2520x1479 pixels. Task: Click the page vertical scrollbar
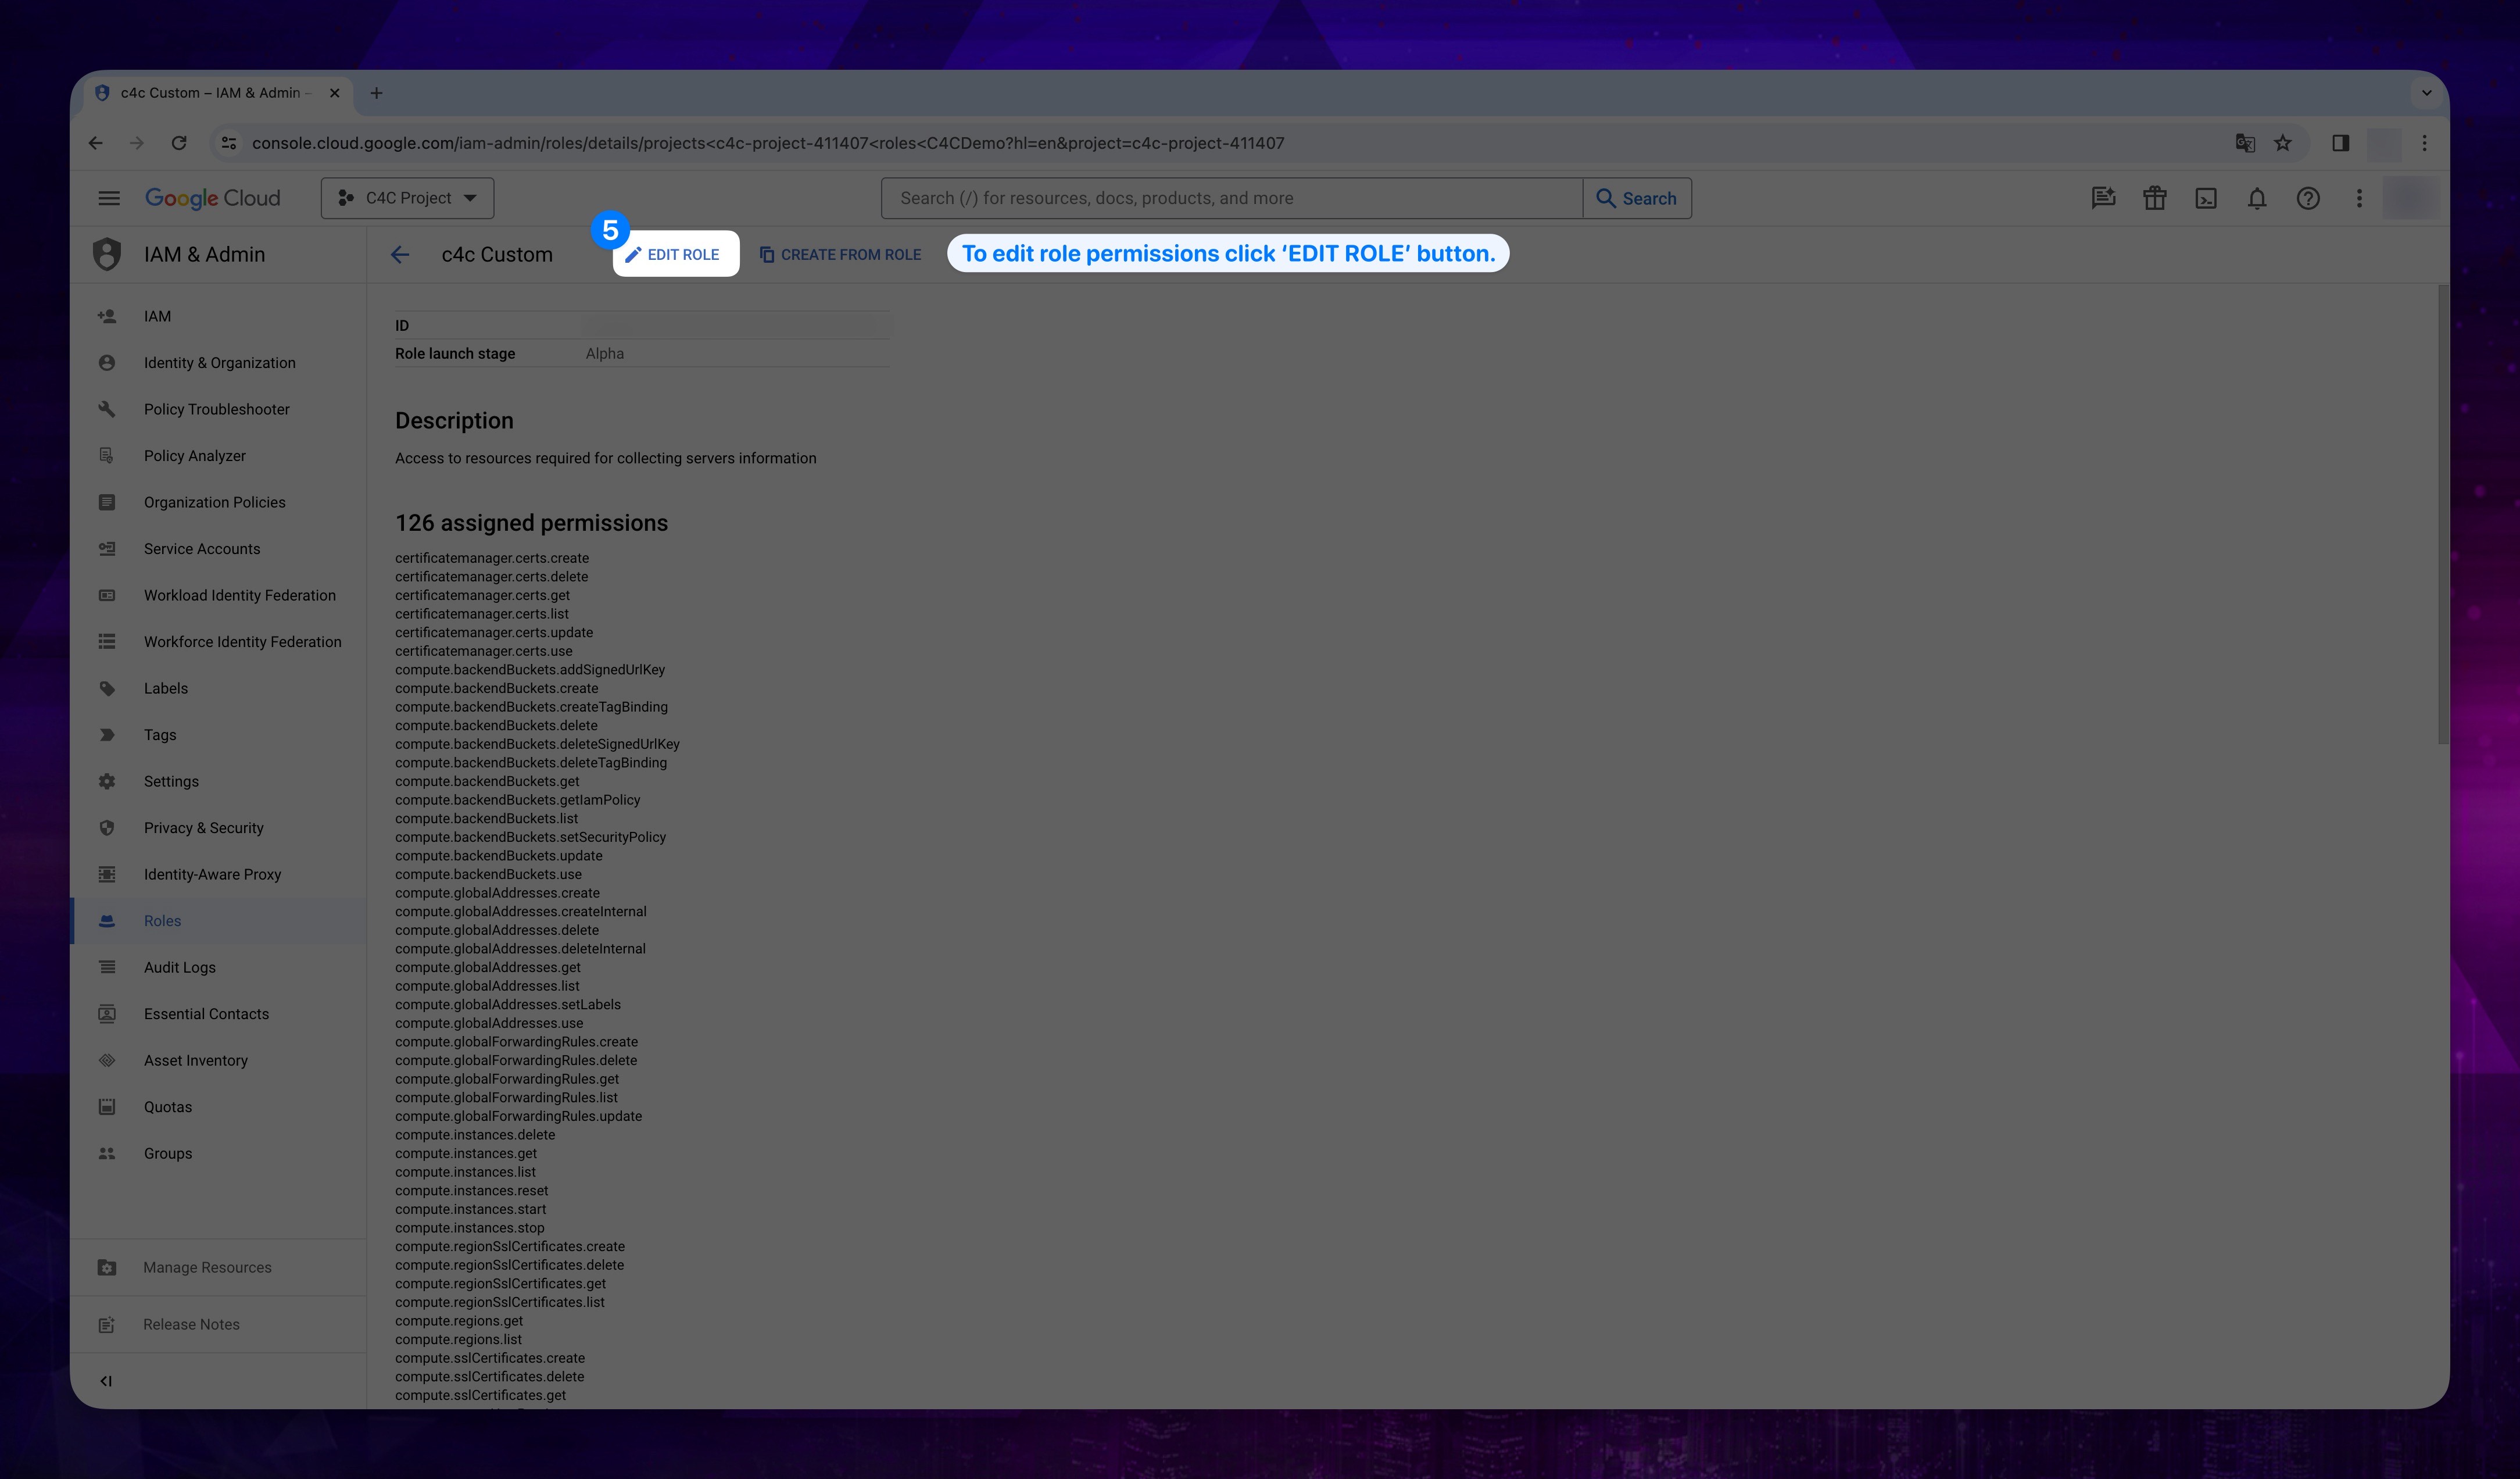point(2443,514)
